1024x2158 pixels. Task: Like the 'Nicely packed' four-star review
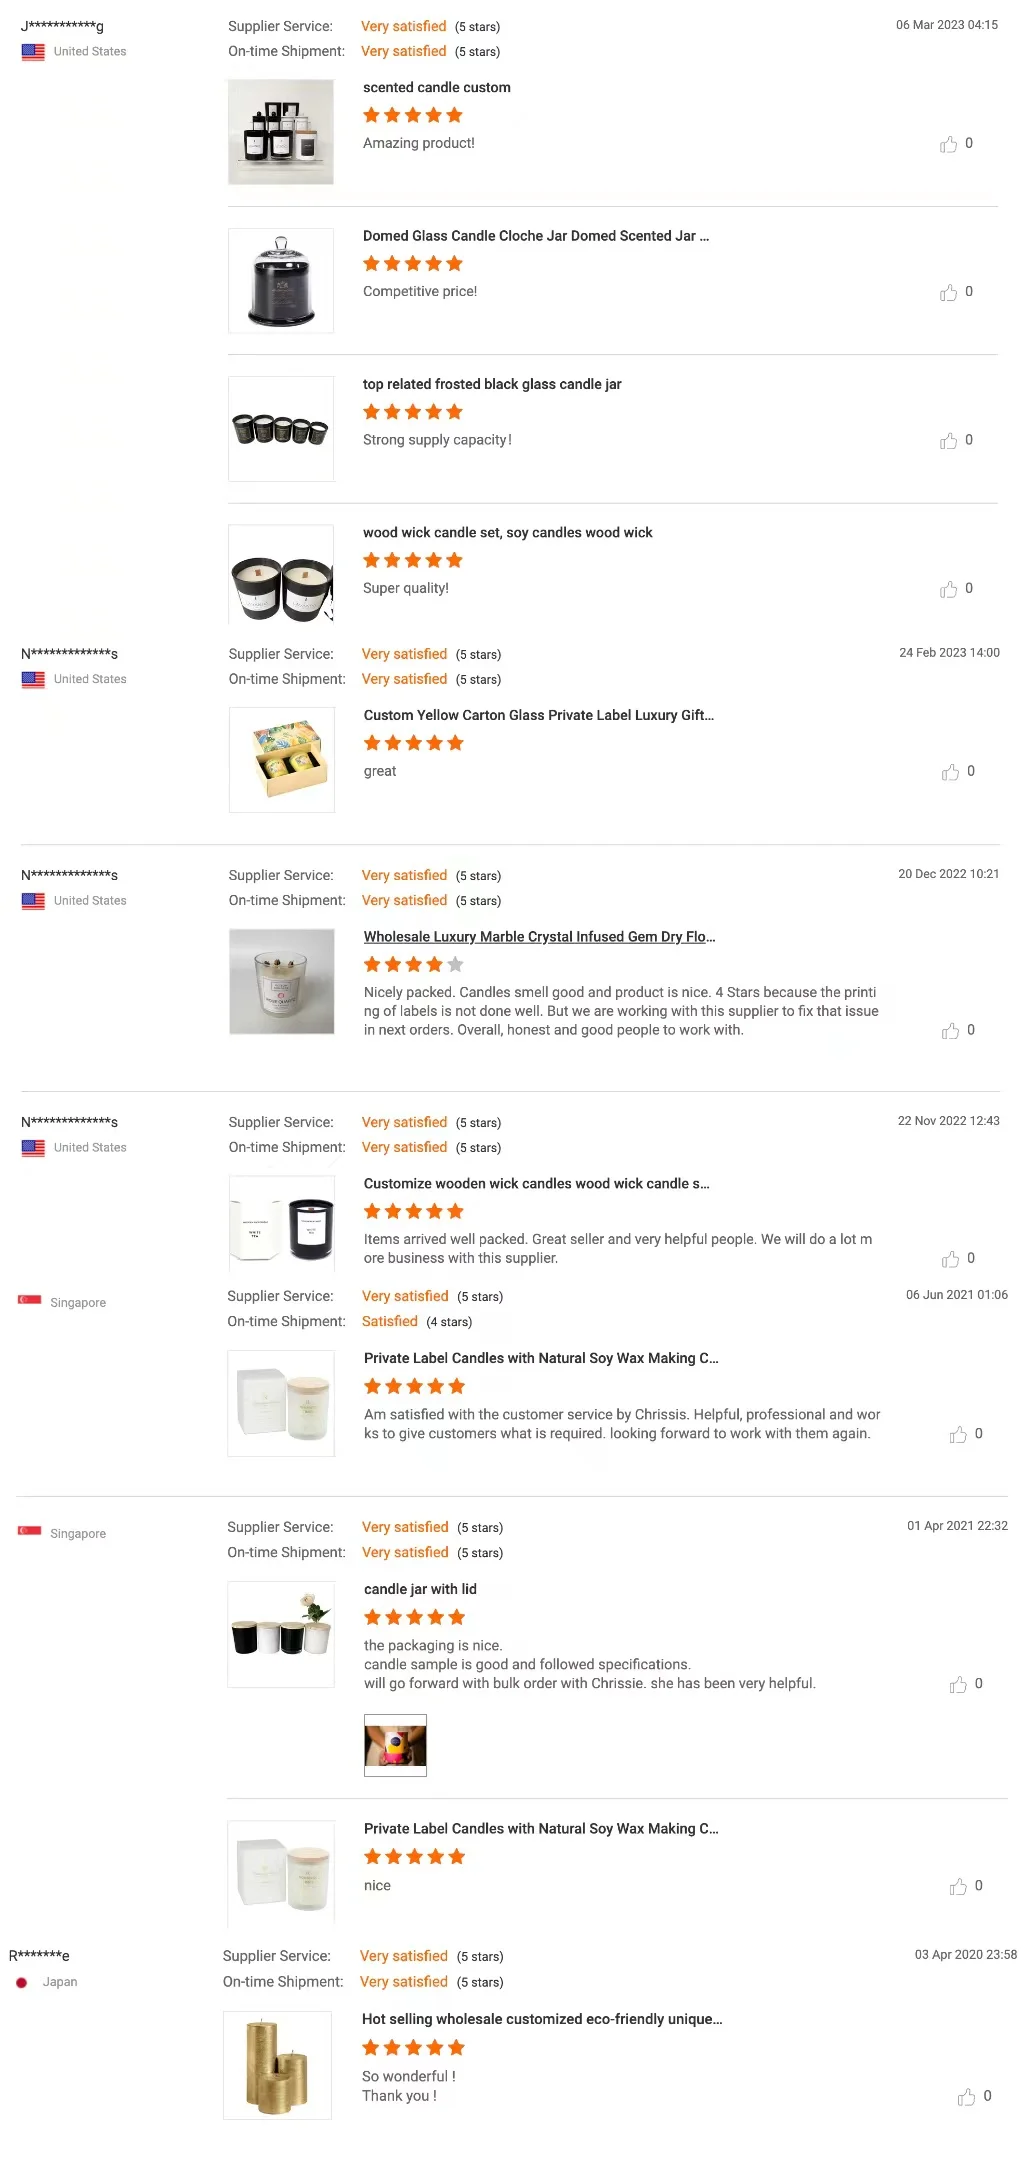pos(950,1031)
